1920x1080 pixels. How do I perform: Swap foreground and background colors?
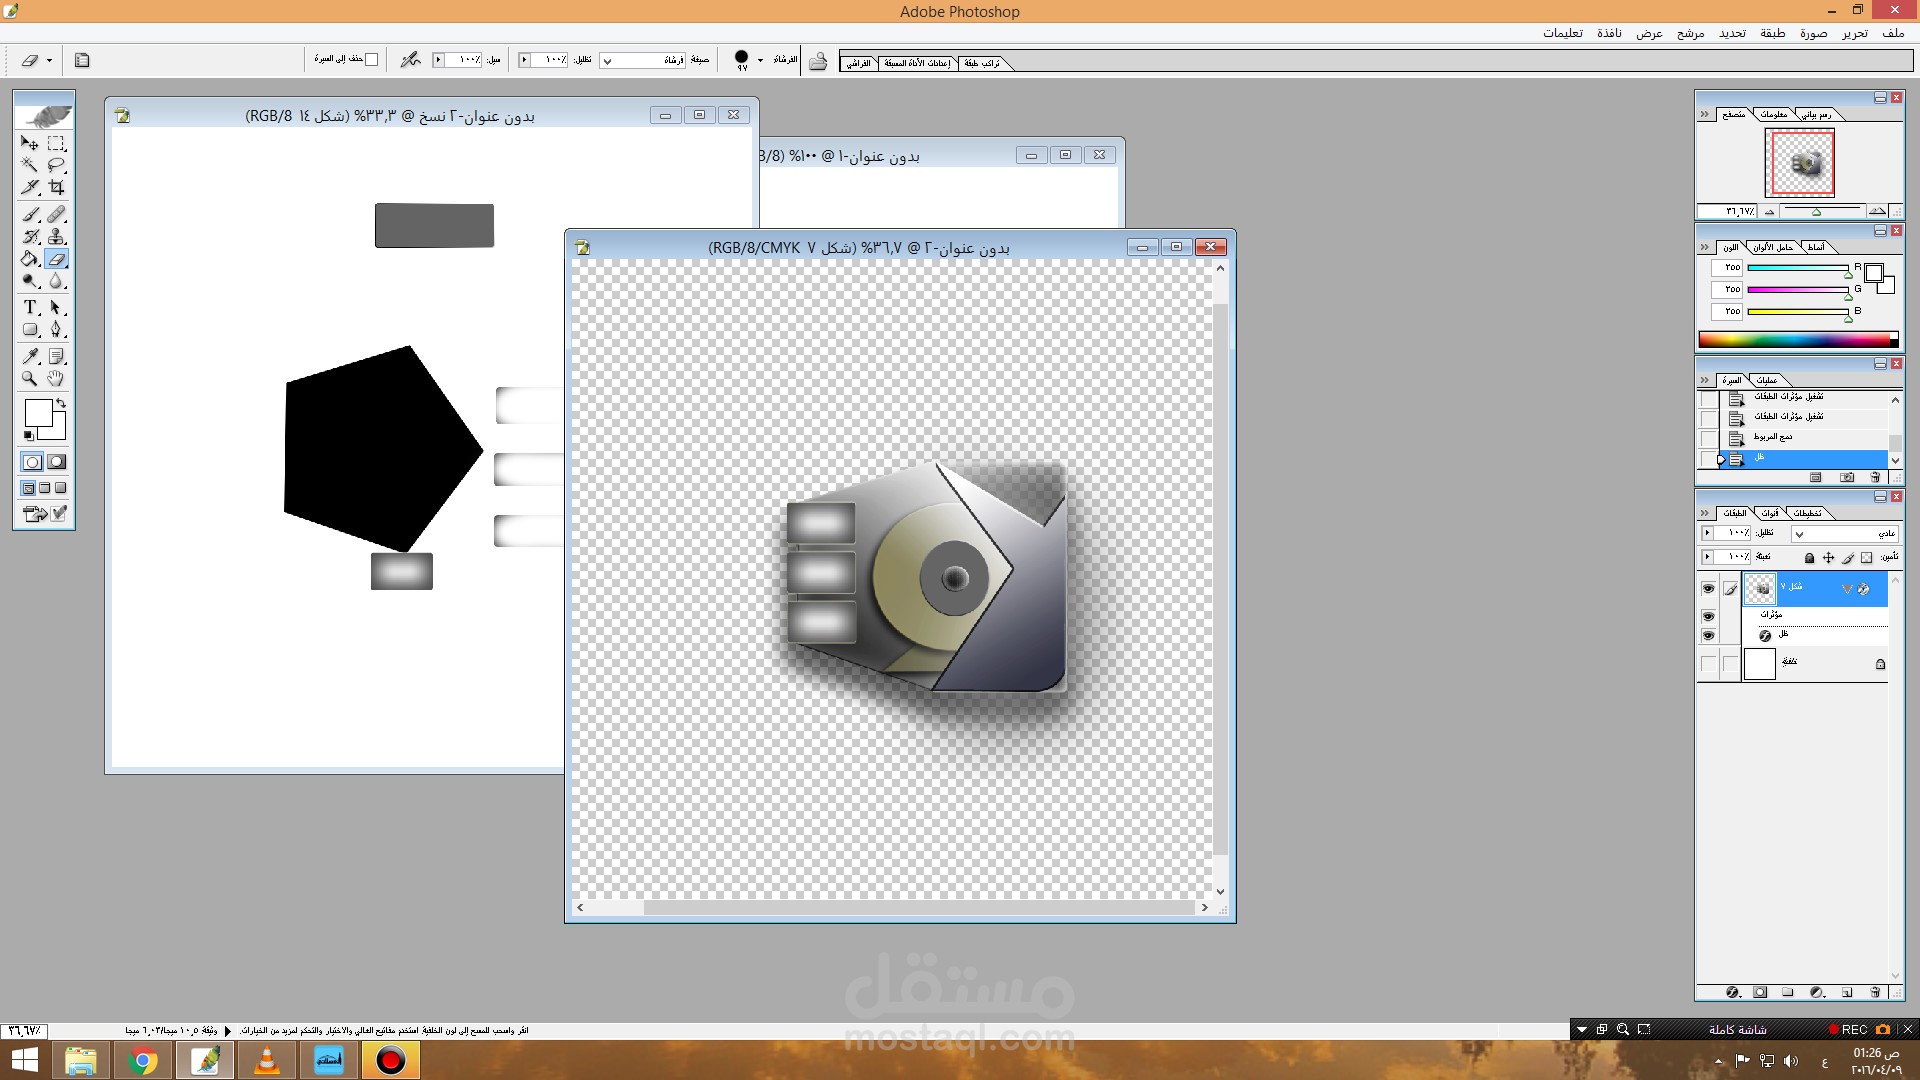tap(61, 403)
